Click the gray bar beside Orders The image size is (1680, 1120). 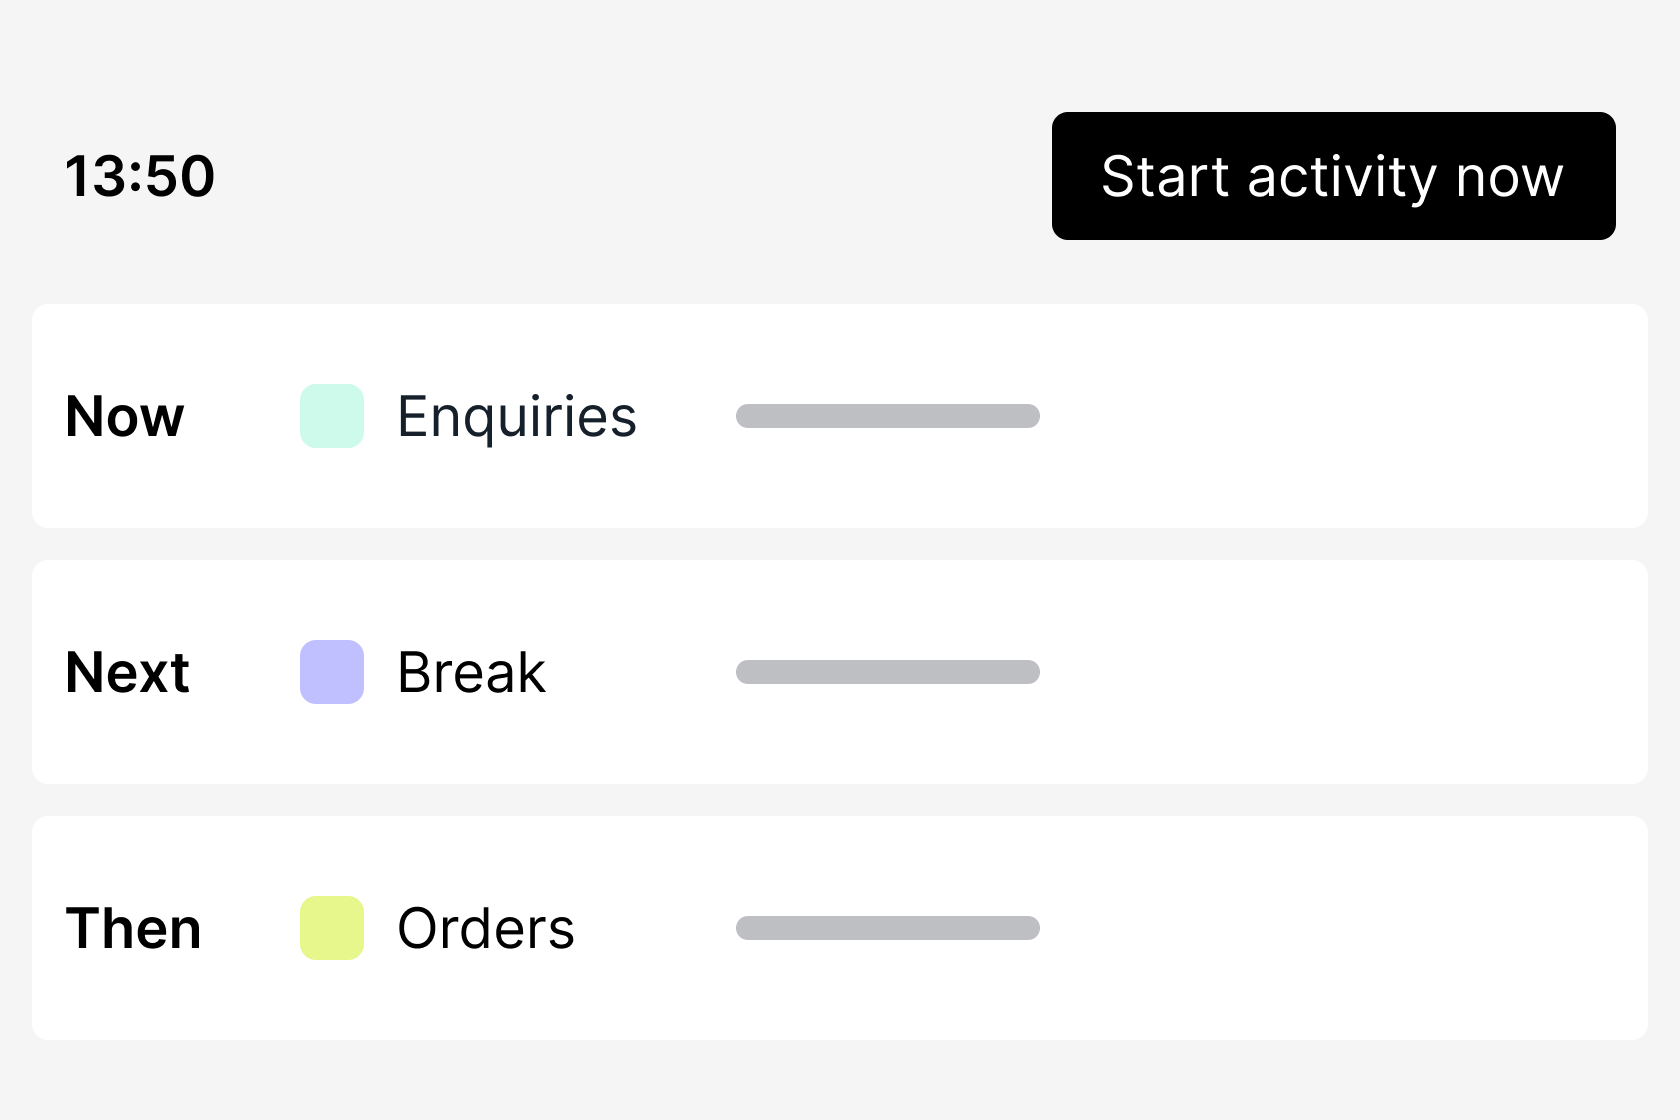(888, 928)
